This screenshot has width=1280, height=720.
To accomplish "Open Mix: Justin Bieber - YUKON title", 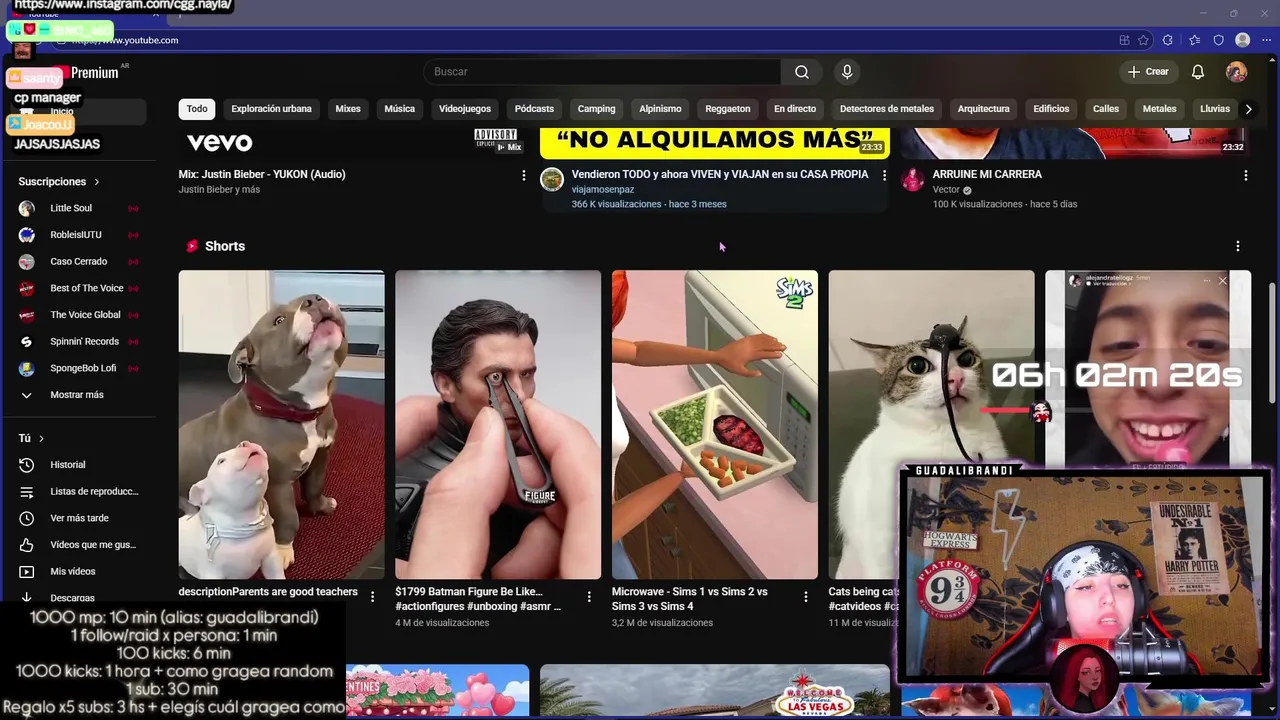I will [262, 174].
